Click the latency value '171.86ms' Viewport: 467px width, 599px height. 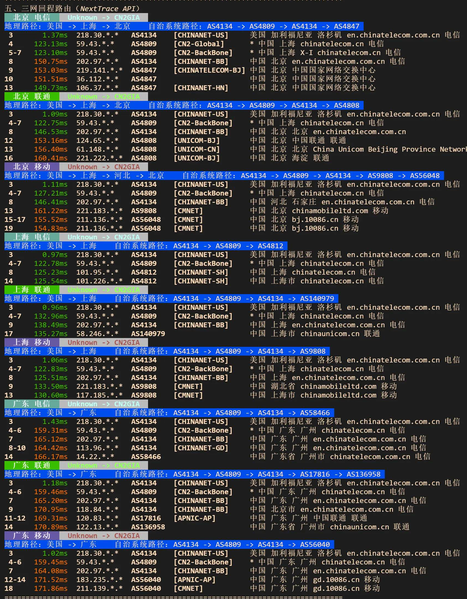click(x=50, y=588)
